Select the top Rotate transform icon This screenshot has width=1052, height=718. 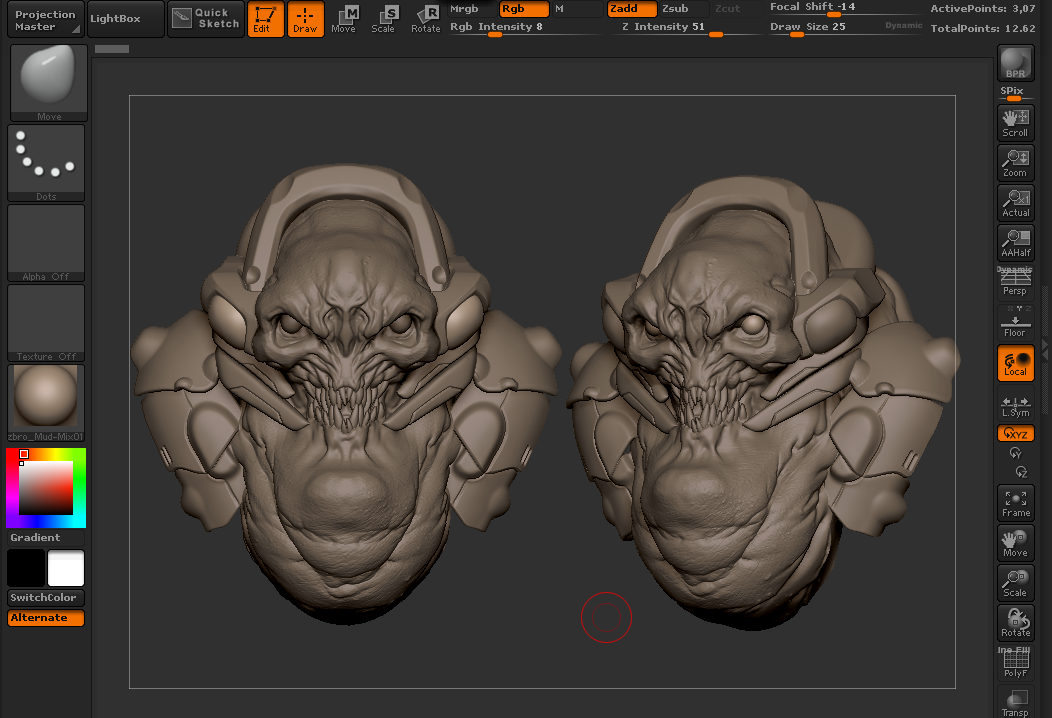click(425, 19)
